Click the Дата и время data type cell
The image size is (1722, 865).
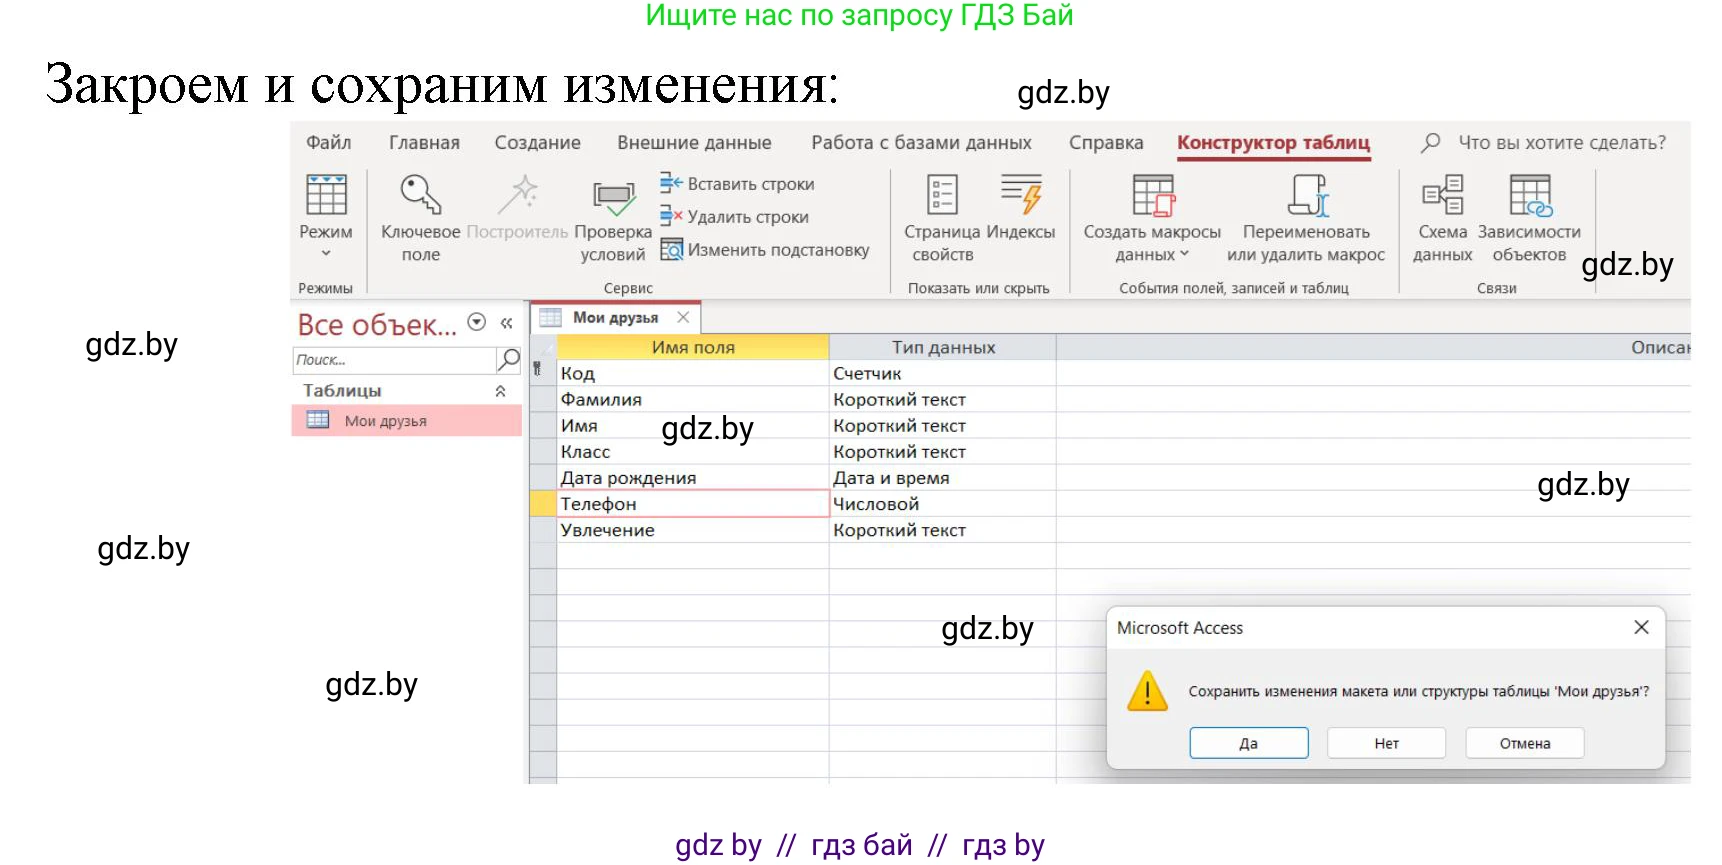pos(943,478)
